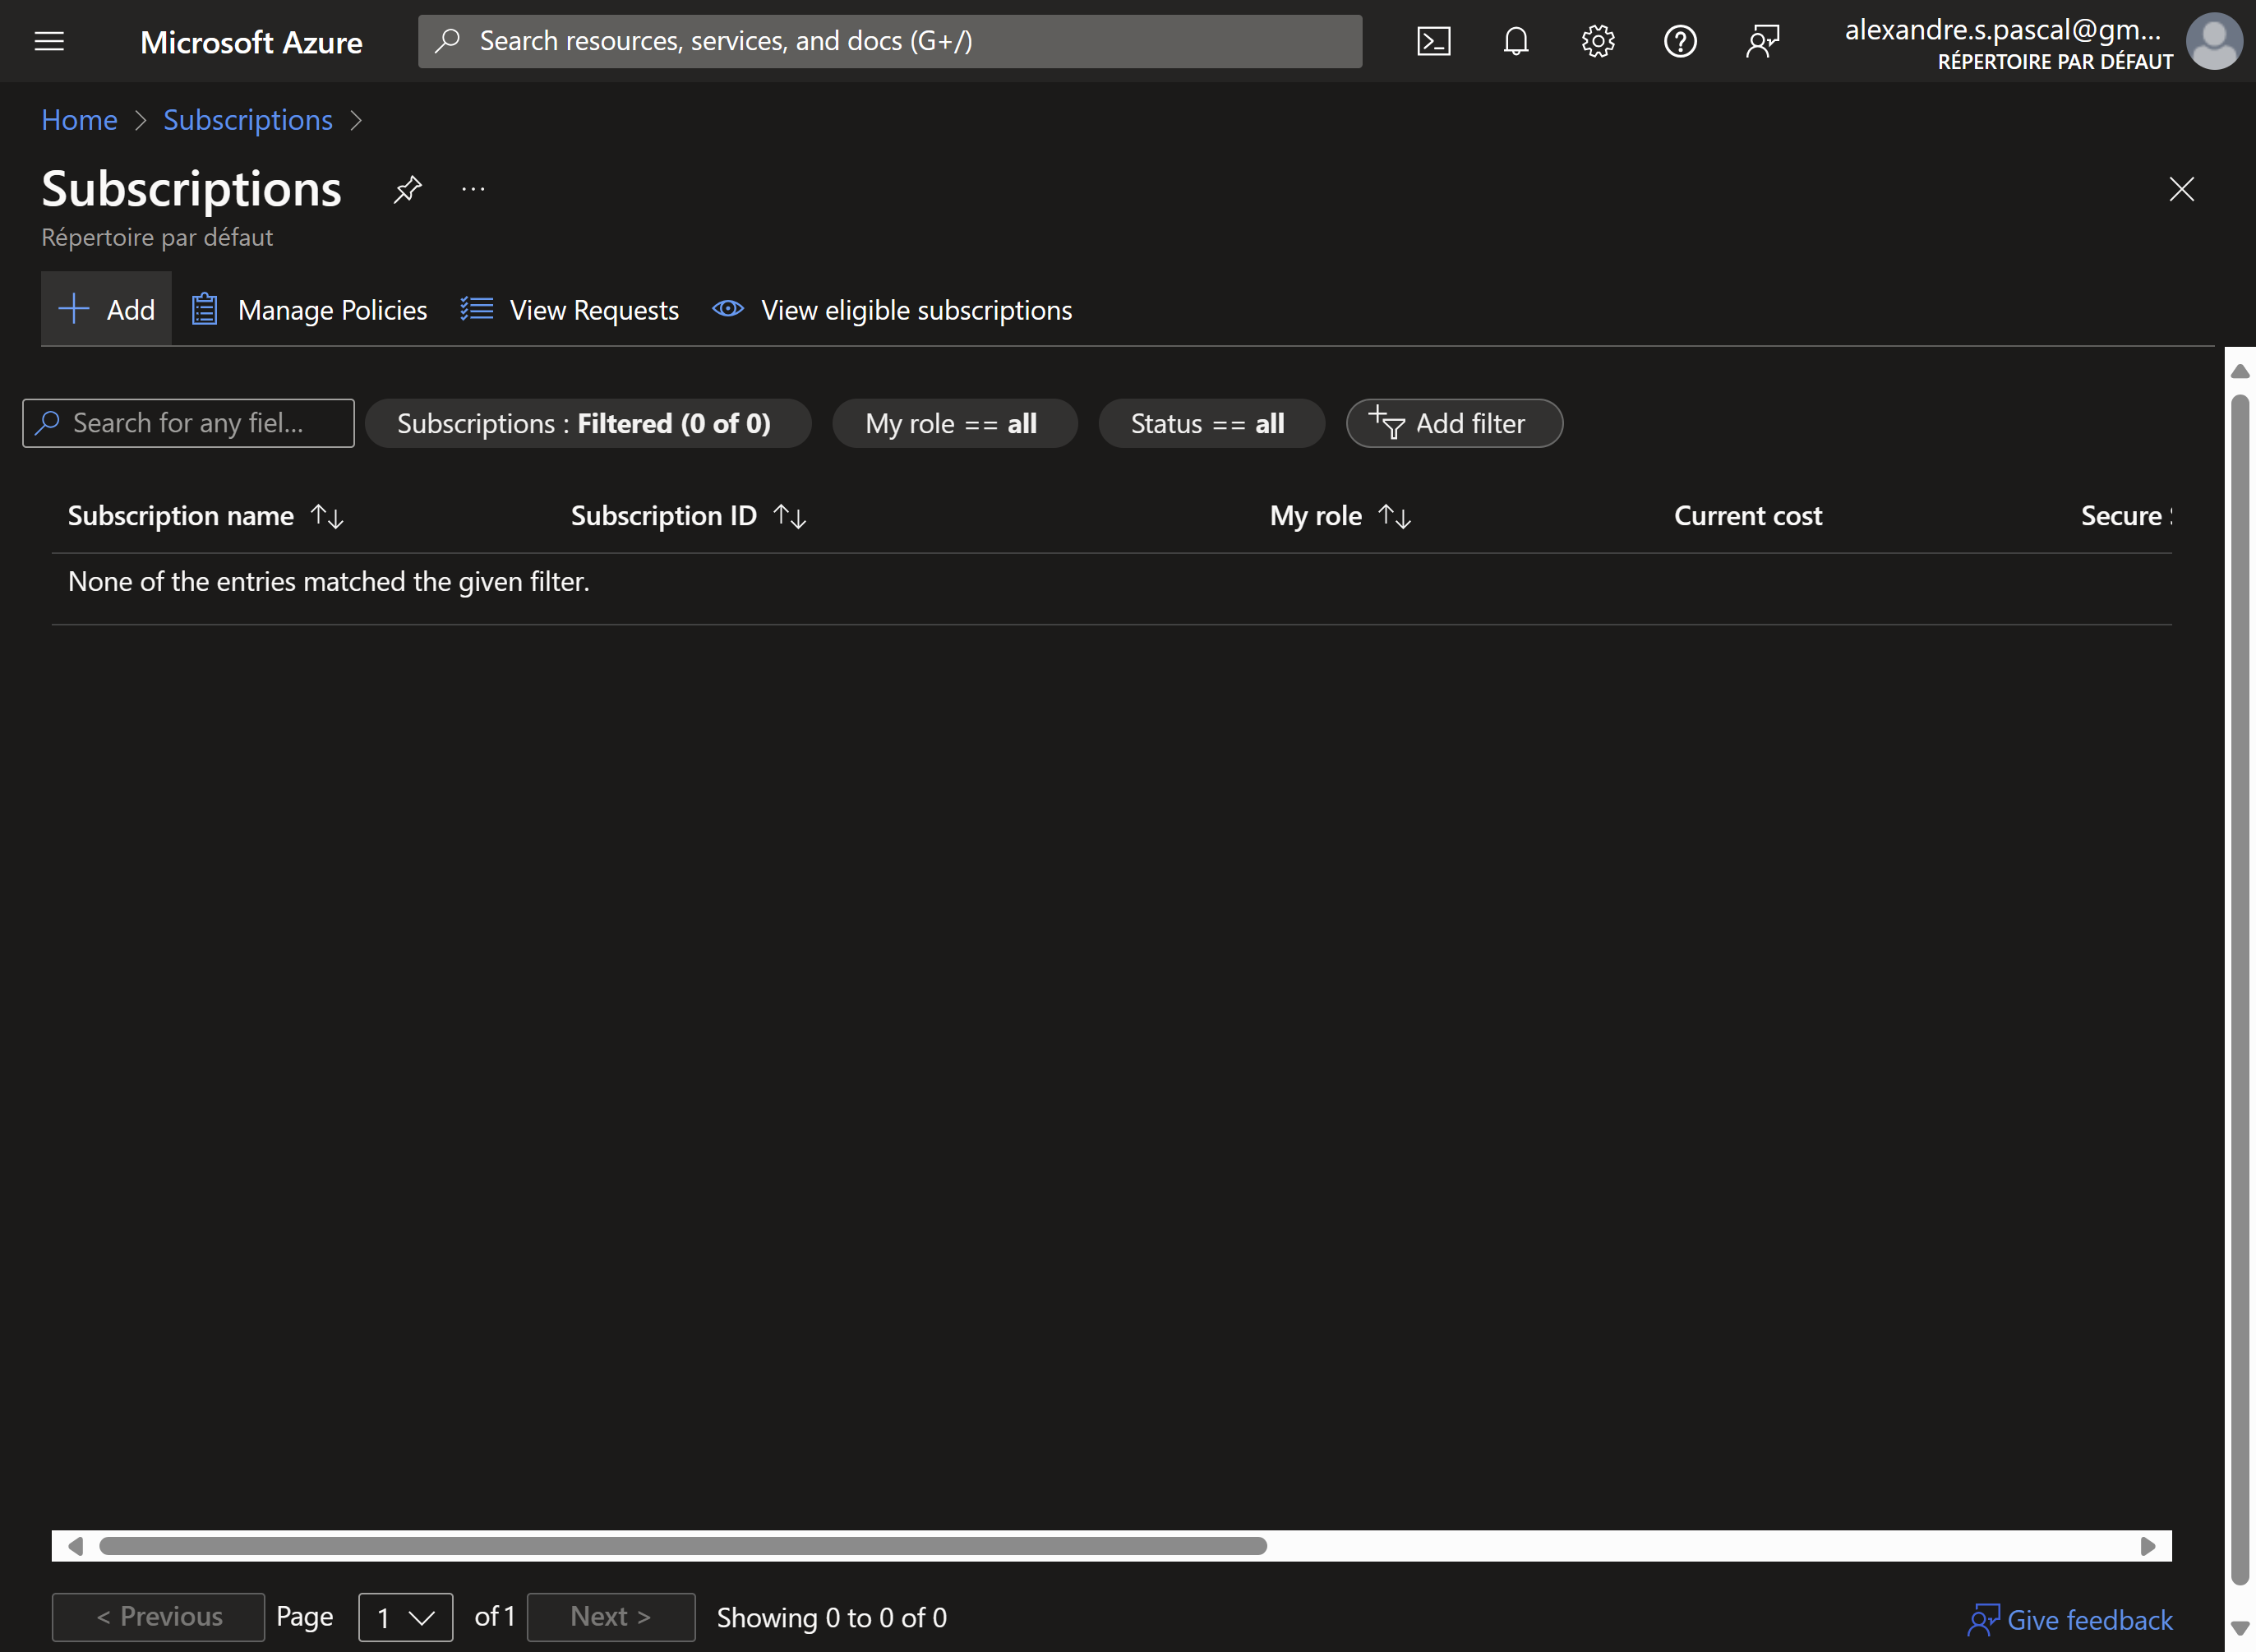Click the vertical scrollbar down arrow
Screen dimensions: 2256x1652
click(x=2240, y=1629)
